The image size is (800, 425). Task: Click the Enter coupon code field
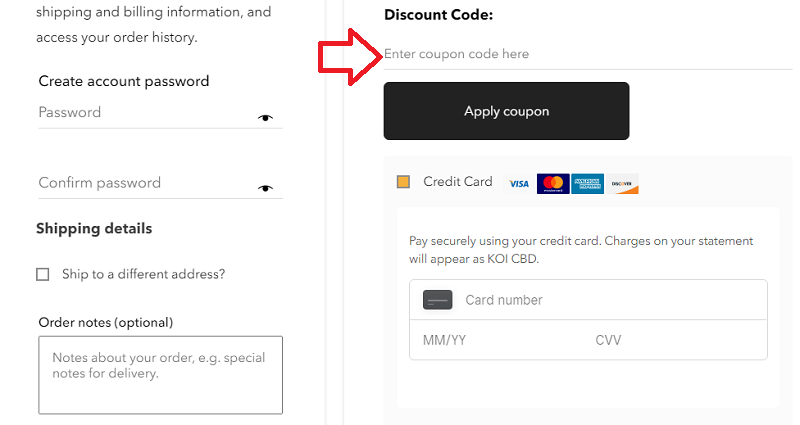580,54
